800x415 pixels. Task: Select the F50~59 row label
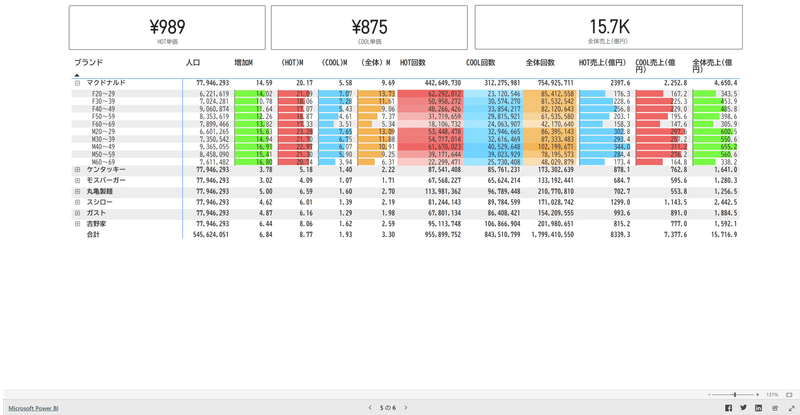pyautogui.click(x=104, y=116)
